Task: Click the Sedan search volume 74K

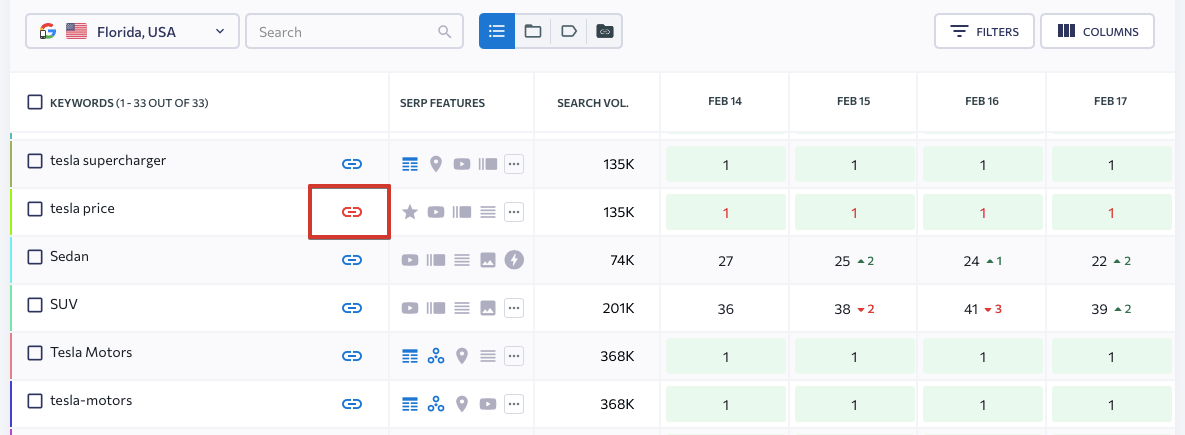Action: pos(622,261)
